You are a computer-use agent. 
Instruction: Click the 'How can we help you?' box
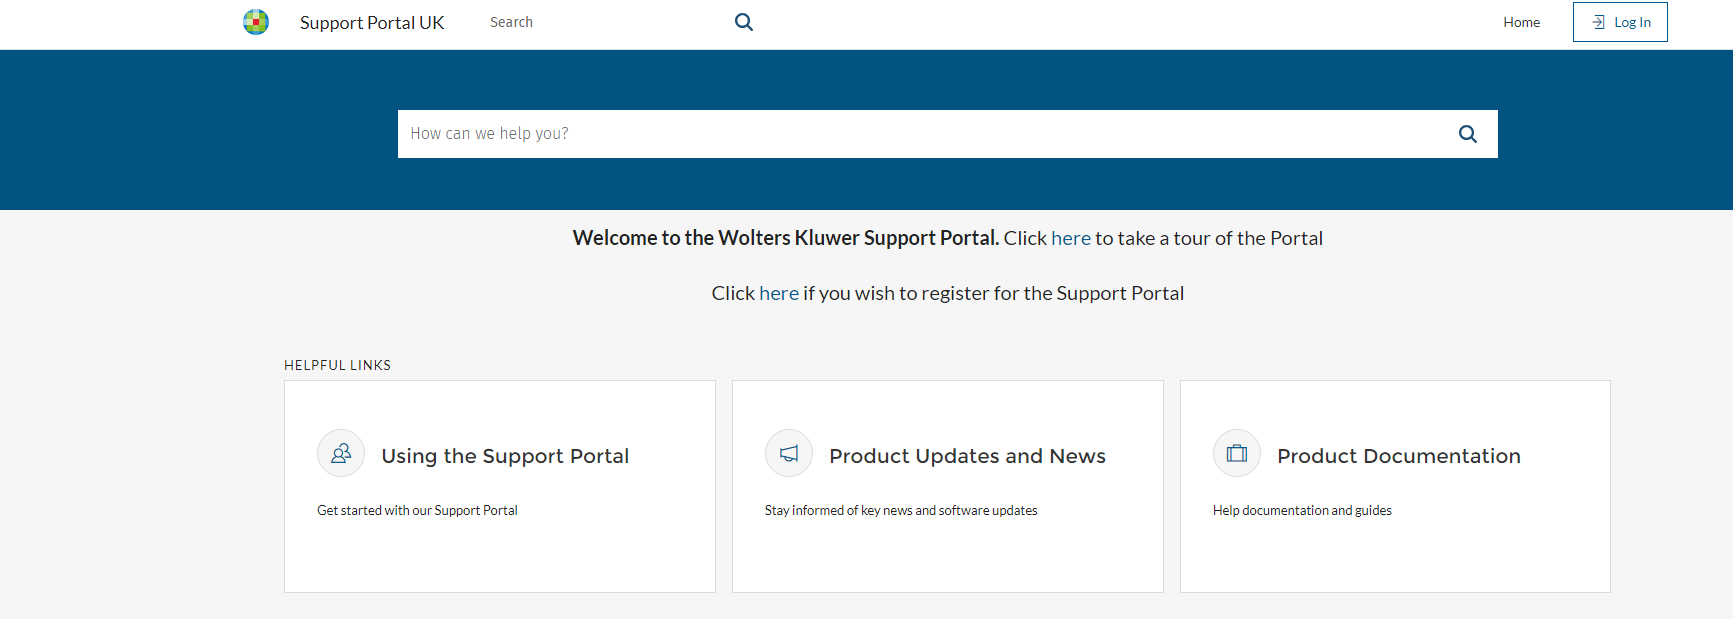[x=948, y=134]
